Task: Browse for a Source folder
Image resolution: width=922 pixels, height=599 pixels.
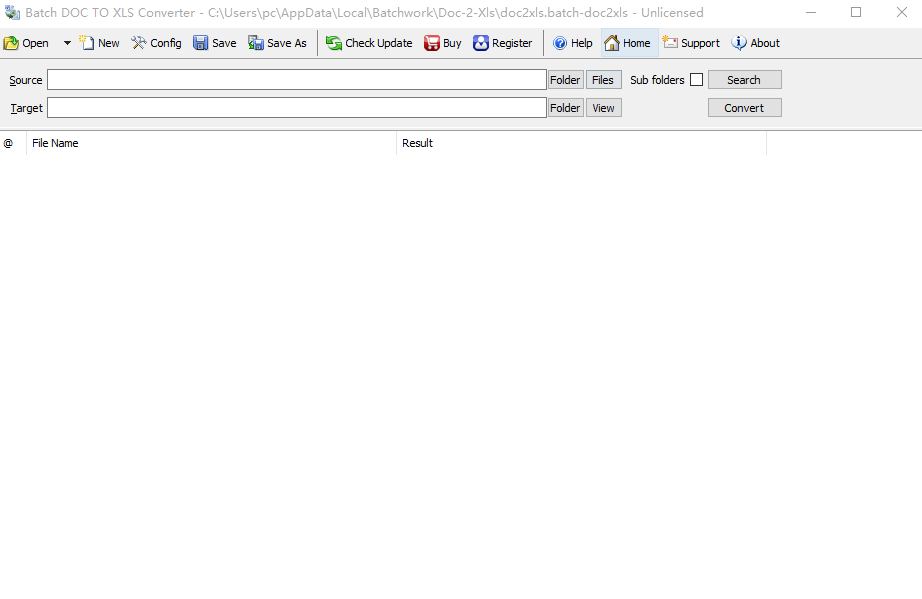Action: click(x=566, y=80)
